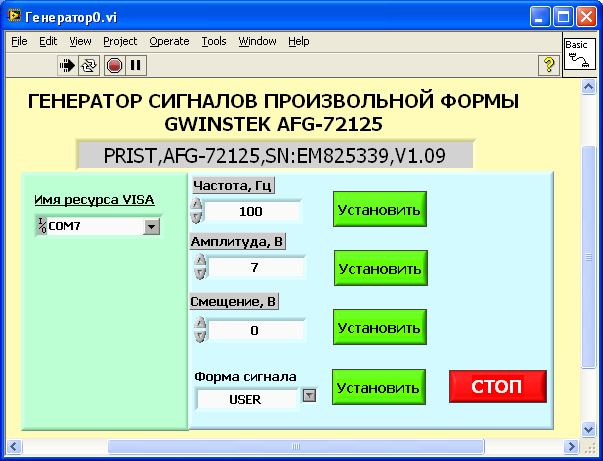
Task: Decrement the Смещение value down arrow
Action: click(200, 336)
